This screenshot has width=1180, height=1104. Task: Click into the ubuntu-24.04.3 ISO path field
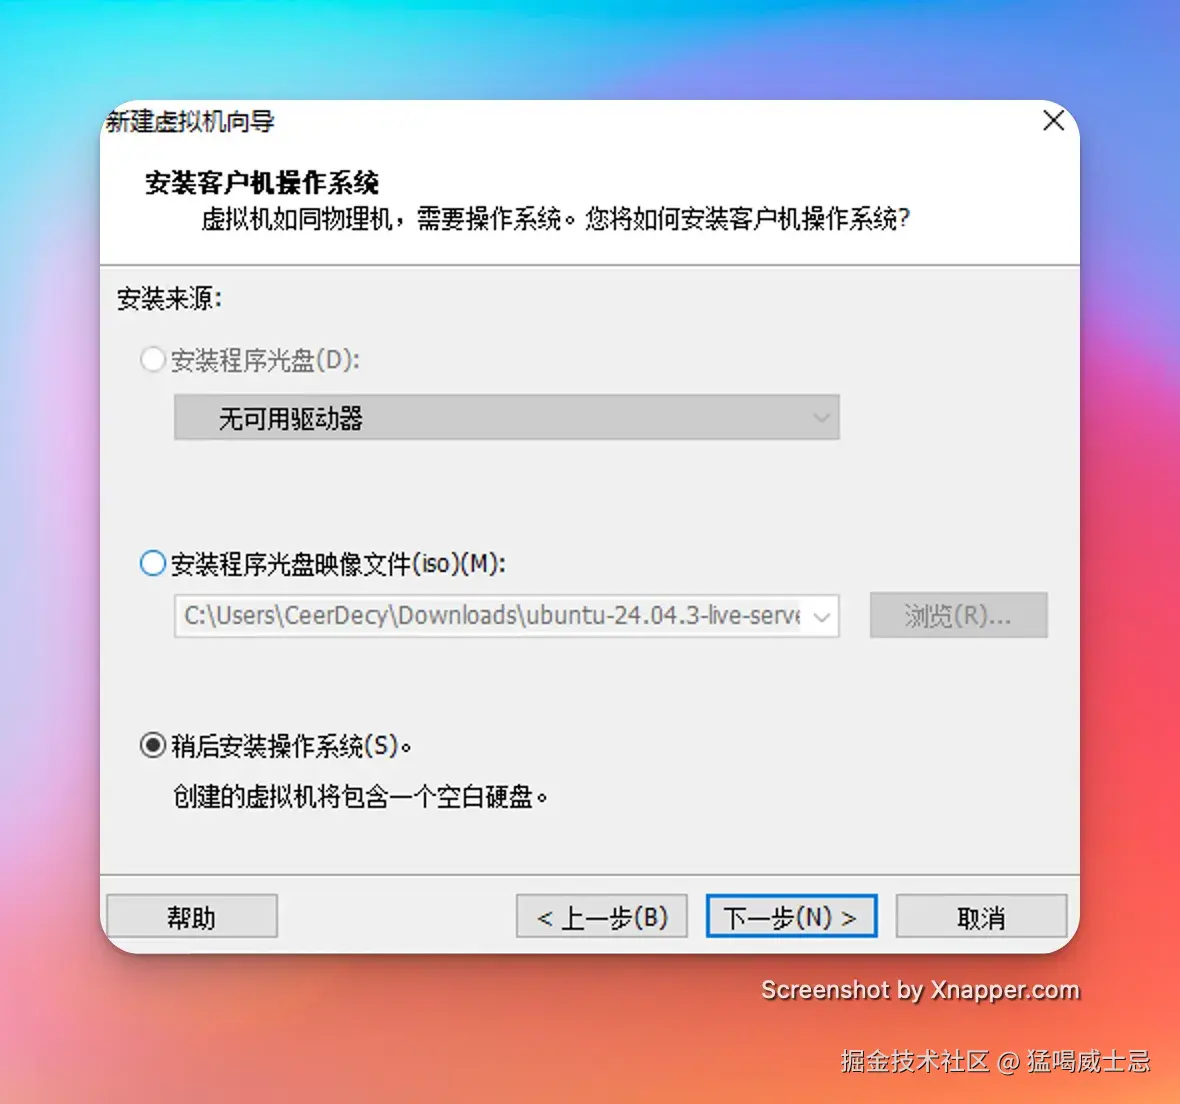tap(491, 616)
